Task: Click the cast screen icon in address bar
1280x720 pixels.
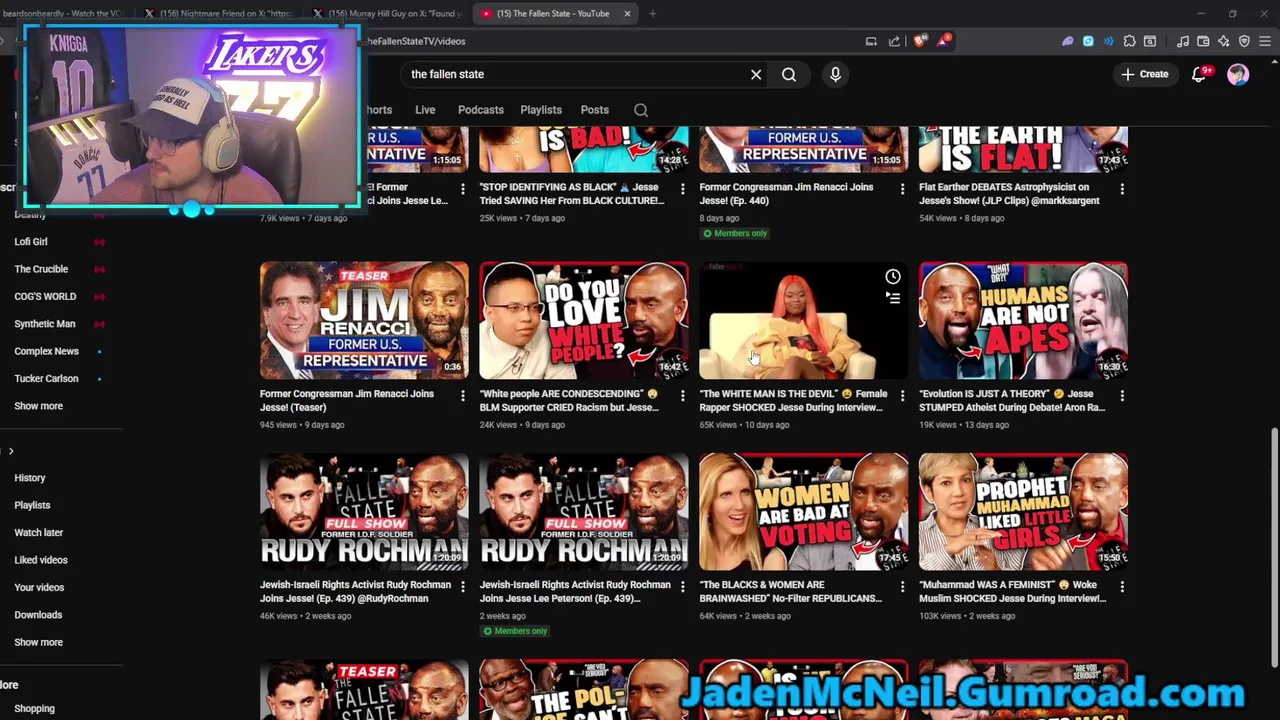Action: (871, 41)
